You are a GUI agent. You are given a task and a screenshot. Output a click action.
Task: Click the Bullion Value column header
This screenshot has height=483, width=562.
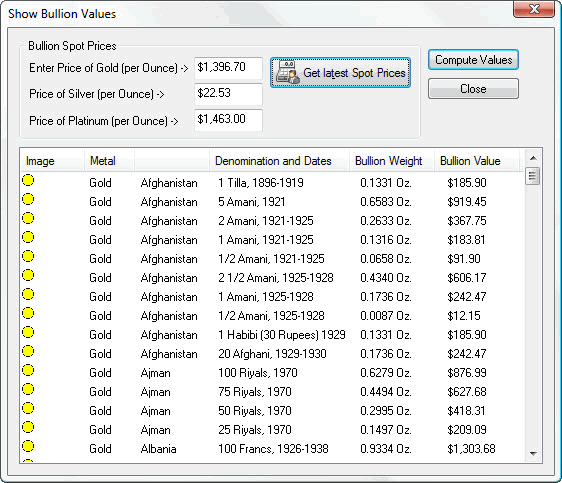tap(477, 161)
